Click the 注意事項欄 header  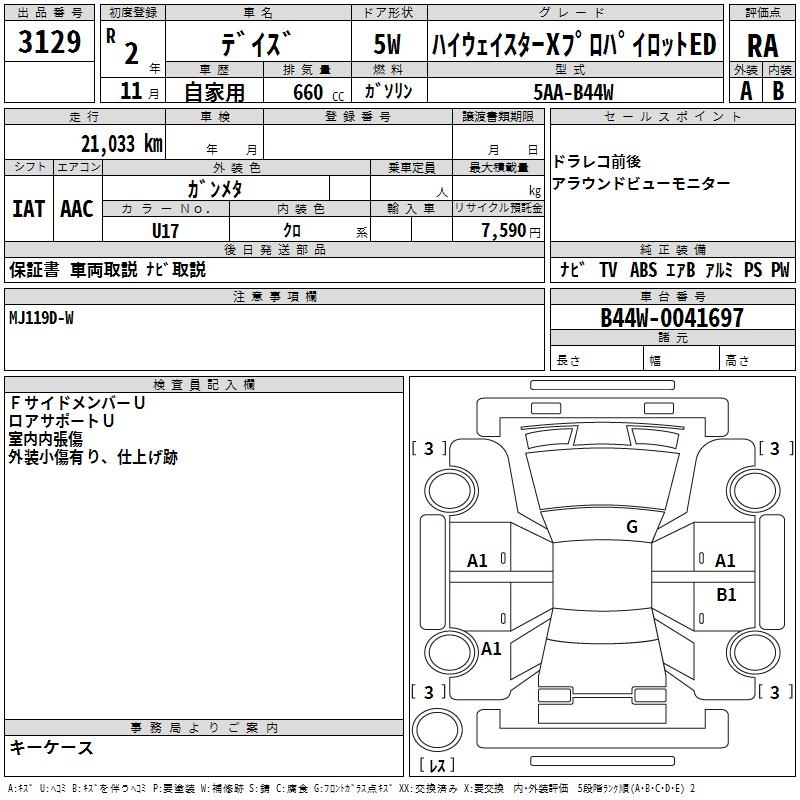[275, 296]
